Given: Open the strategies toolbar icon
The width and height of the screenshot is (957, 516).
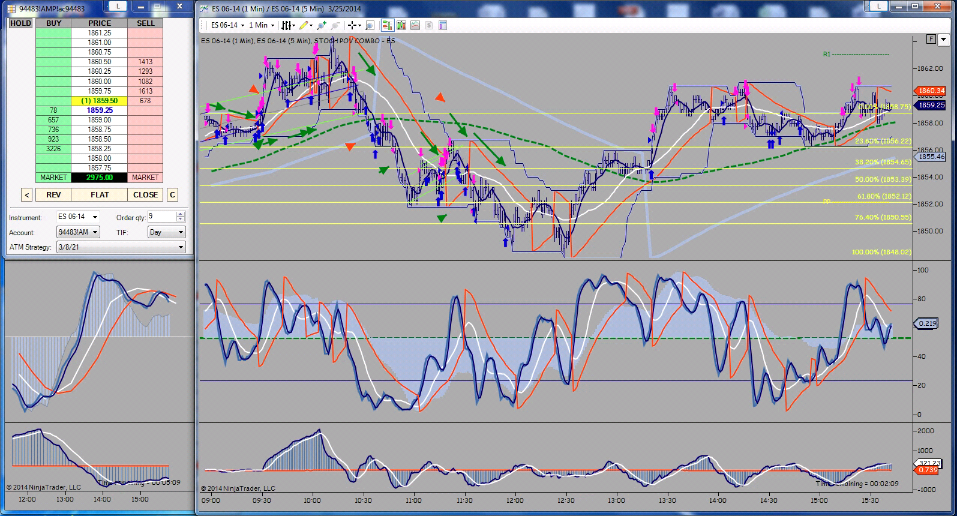Looking at the screenshot, I should pos(415,25).
